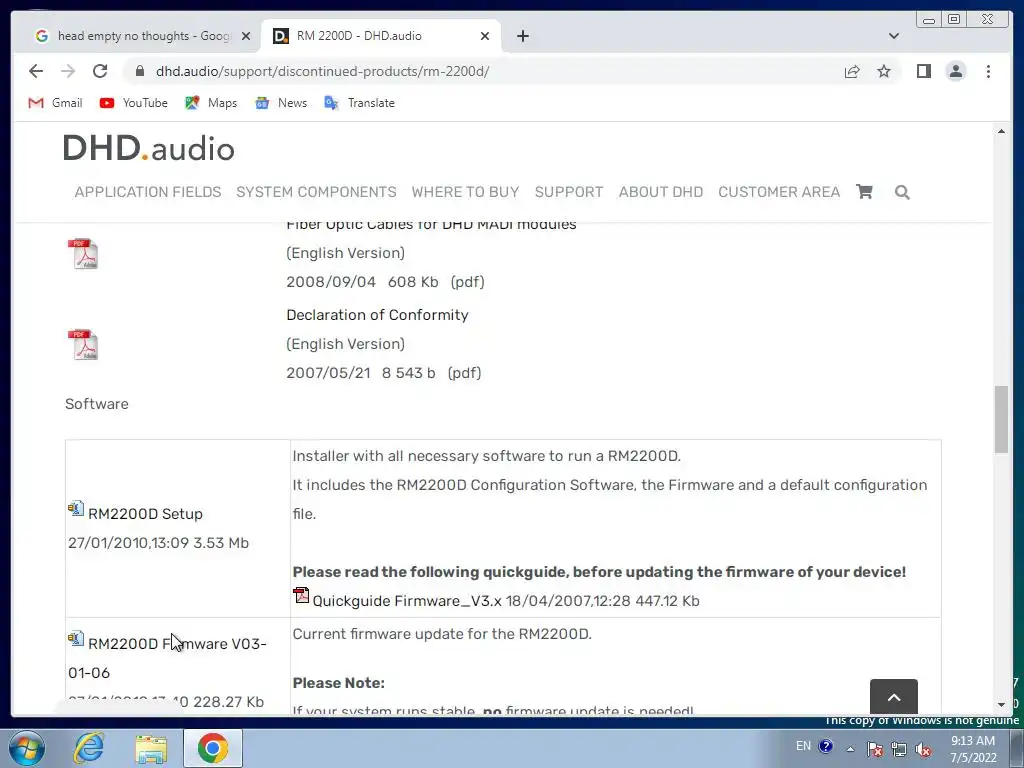Image resolution: width=1024 pixels, height=768 pixels.
Task: Open the network tray icon
Action: click(x=899, y=749)
